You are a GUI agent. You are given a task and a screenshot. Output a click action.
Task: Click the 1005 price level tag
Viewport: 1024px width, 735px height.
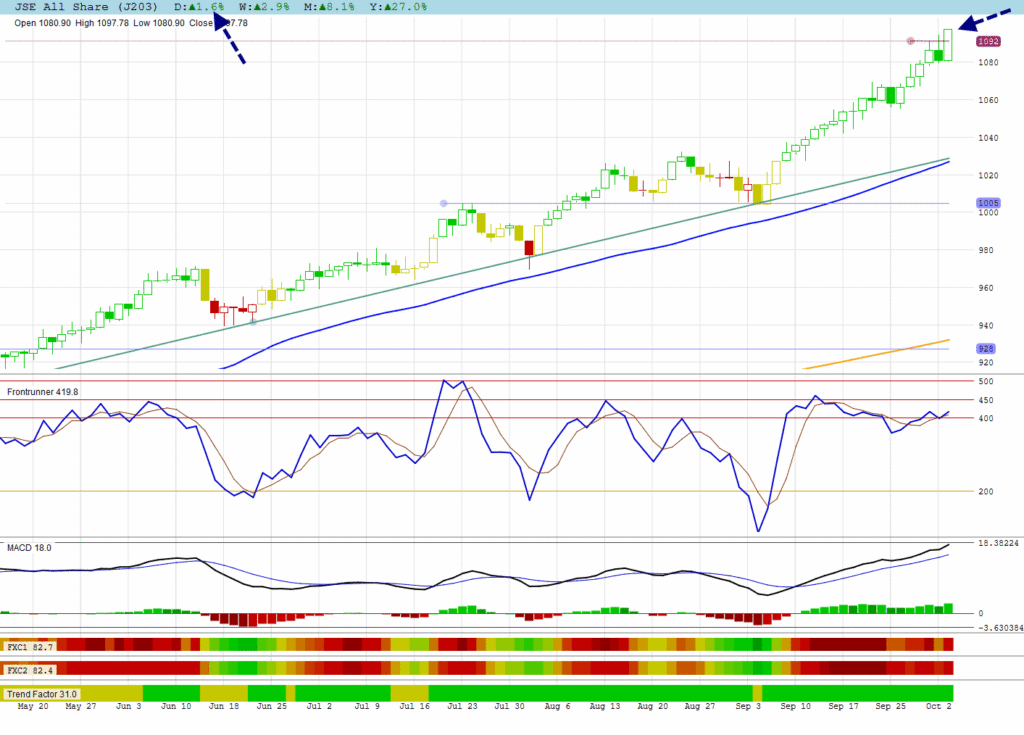(x=987, y=203)
